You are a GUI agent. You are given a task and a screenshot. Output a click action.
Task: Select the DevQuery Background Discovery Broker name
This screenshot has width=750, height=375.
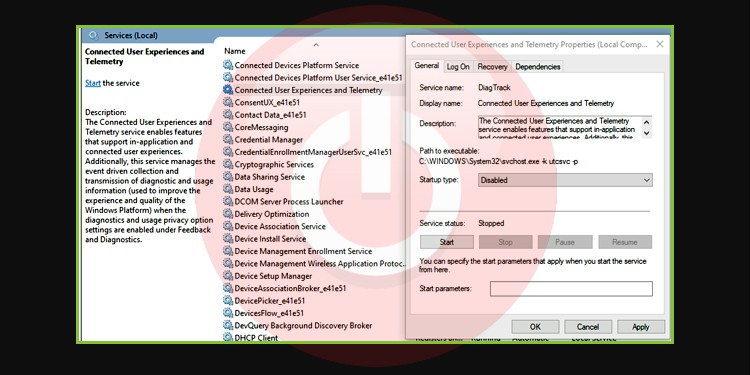pyautogui.click(x=303, y=325)
